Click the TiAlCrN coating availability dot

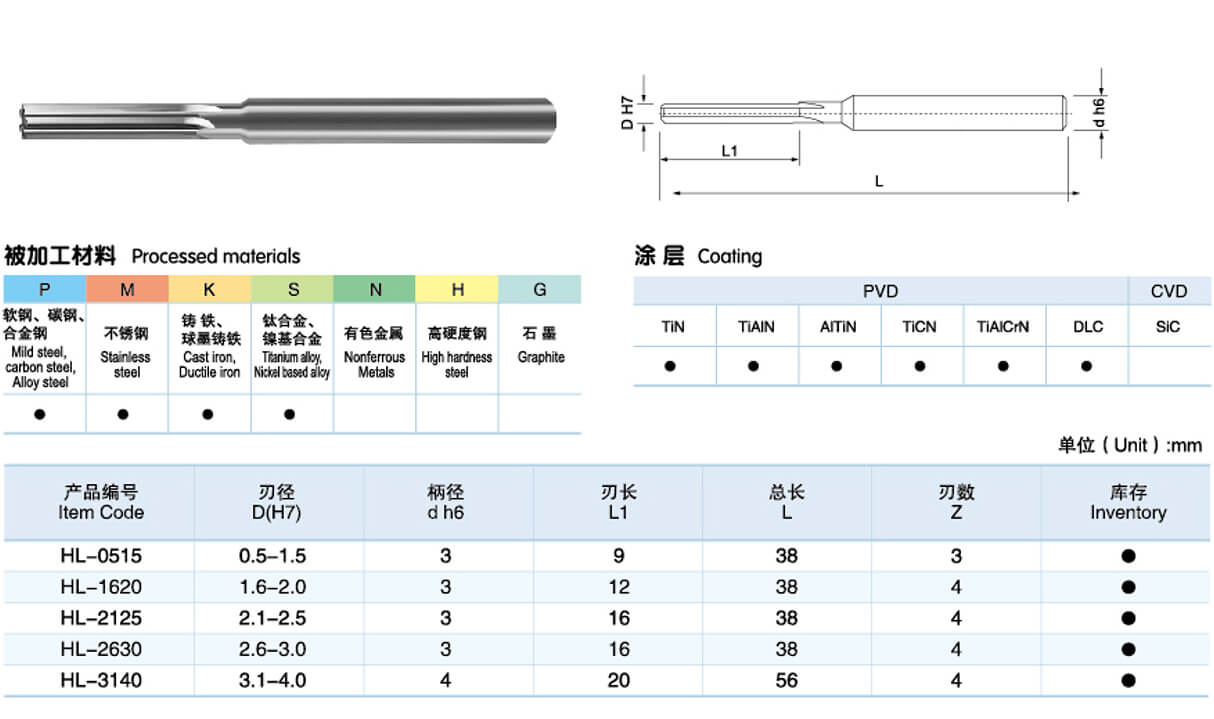[1003, 366]
